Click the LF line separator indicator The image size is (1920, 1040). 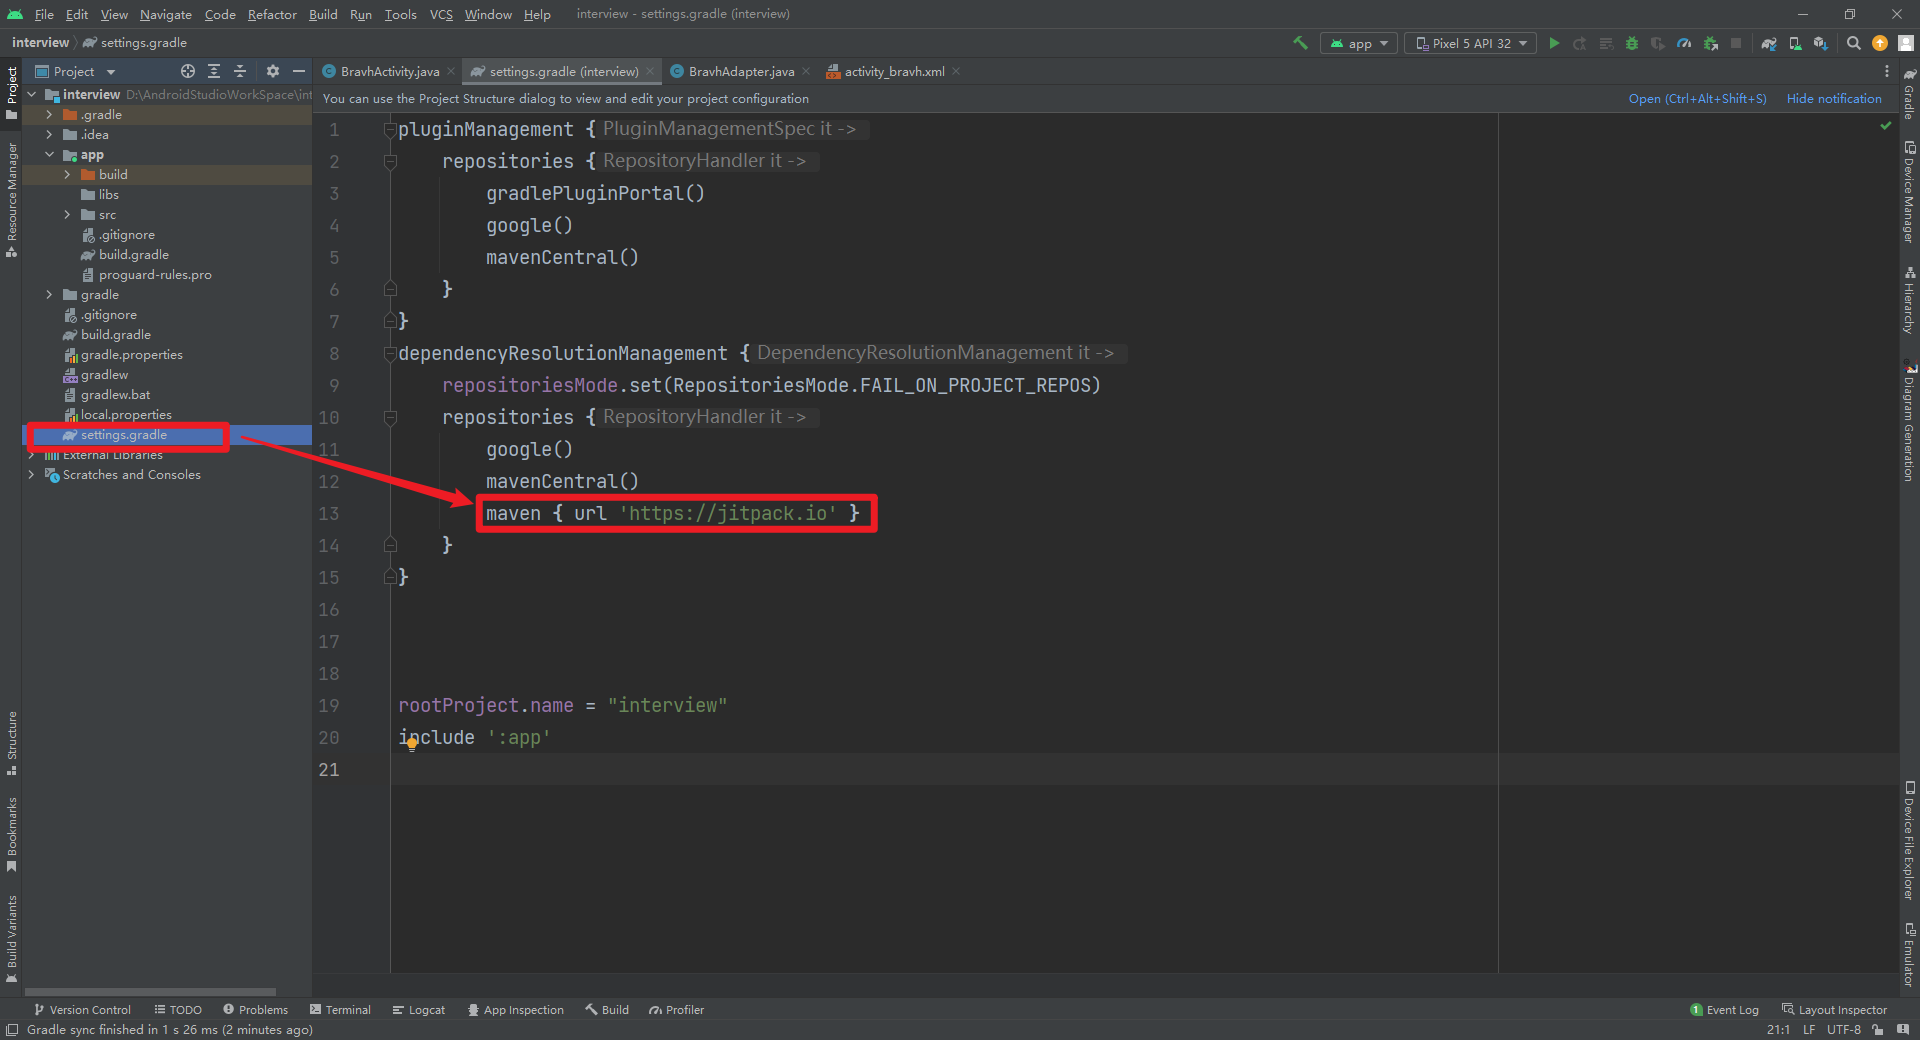(1809, 1029)
